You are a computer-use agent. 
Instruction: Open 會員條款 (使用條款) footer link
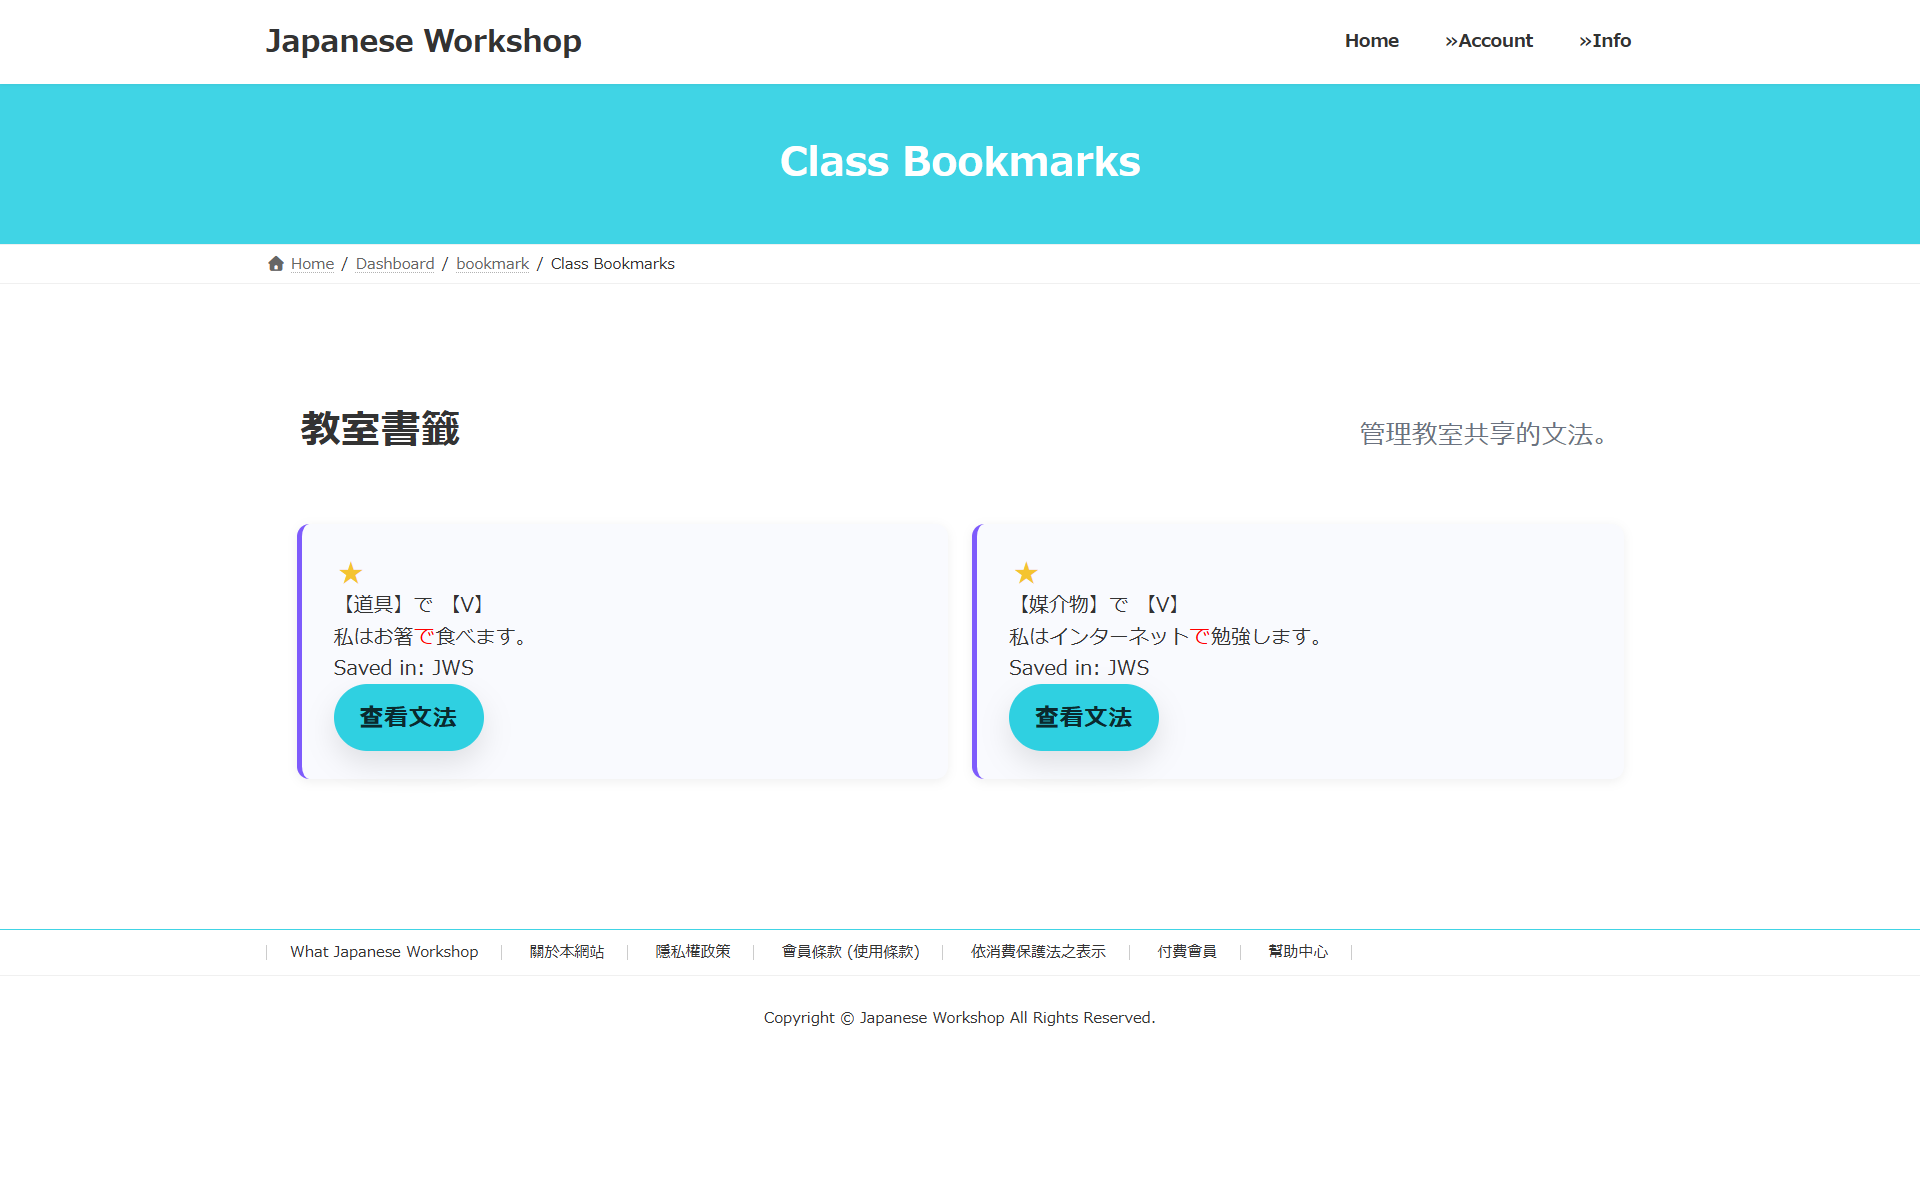[850, 952]
